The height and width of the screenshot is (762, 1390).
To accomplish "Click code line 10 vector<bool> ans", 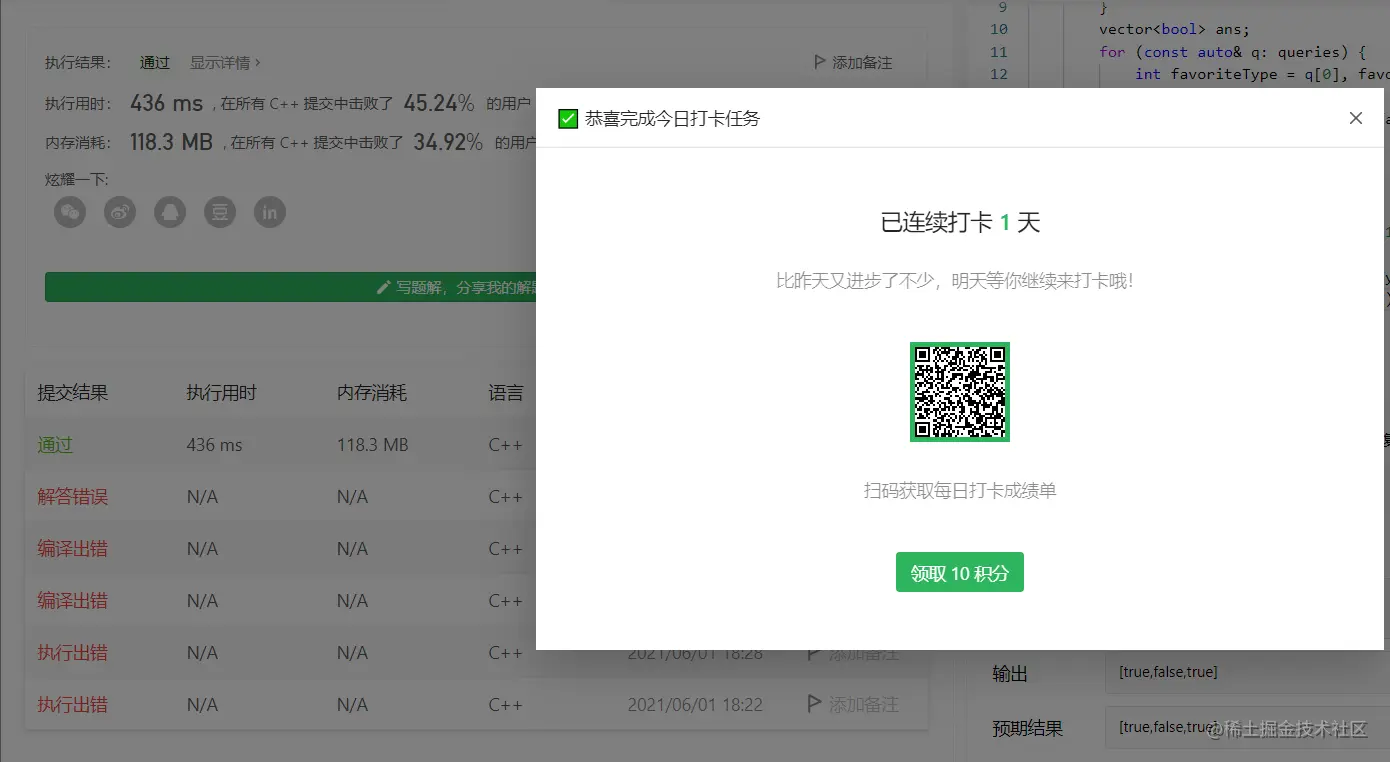I will coord(1174,30).
